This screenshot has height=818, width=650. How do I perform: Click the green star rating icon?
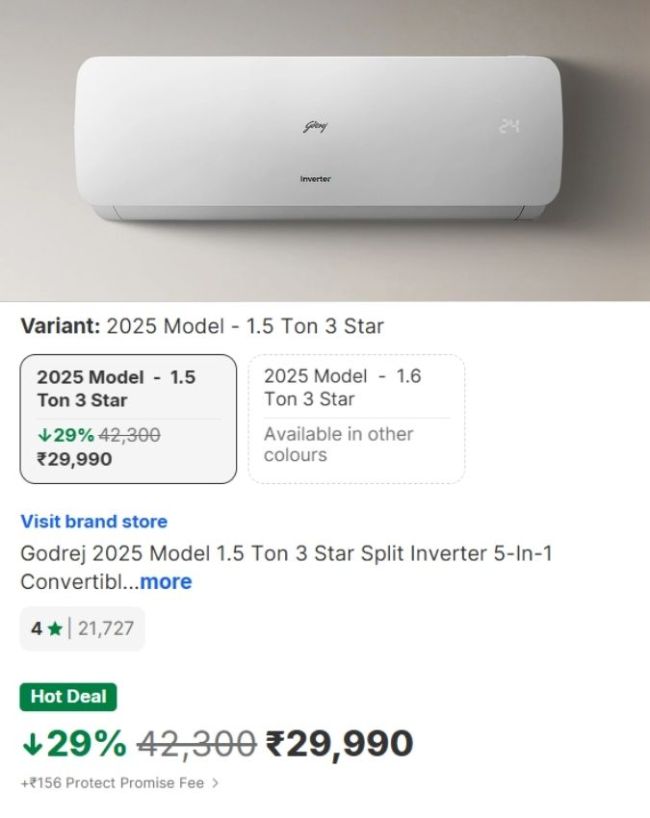point(53,629)
